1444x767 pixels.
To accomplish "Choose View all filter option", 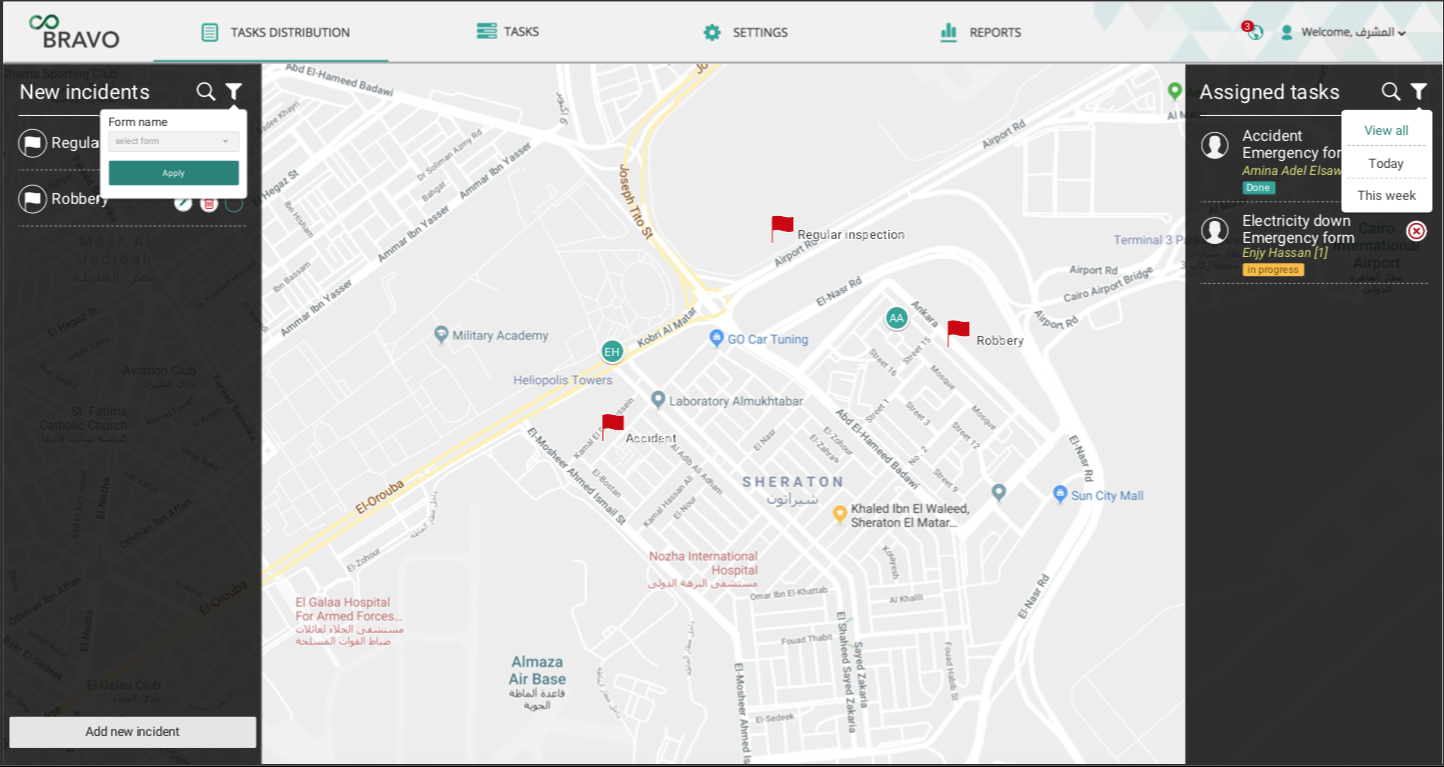I will pos(1386,131).
